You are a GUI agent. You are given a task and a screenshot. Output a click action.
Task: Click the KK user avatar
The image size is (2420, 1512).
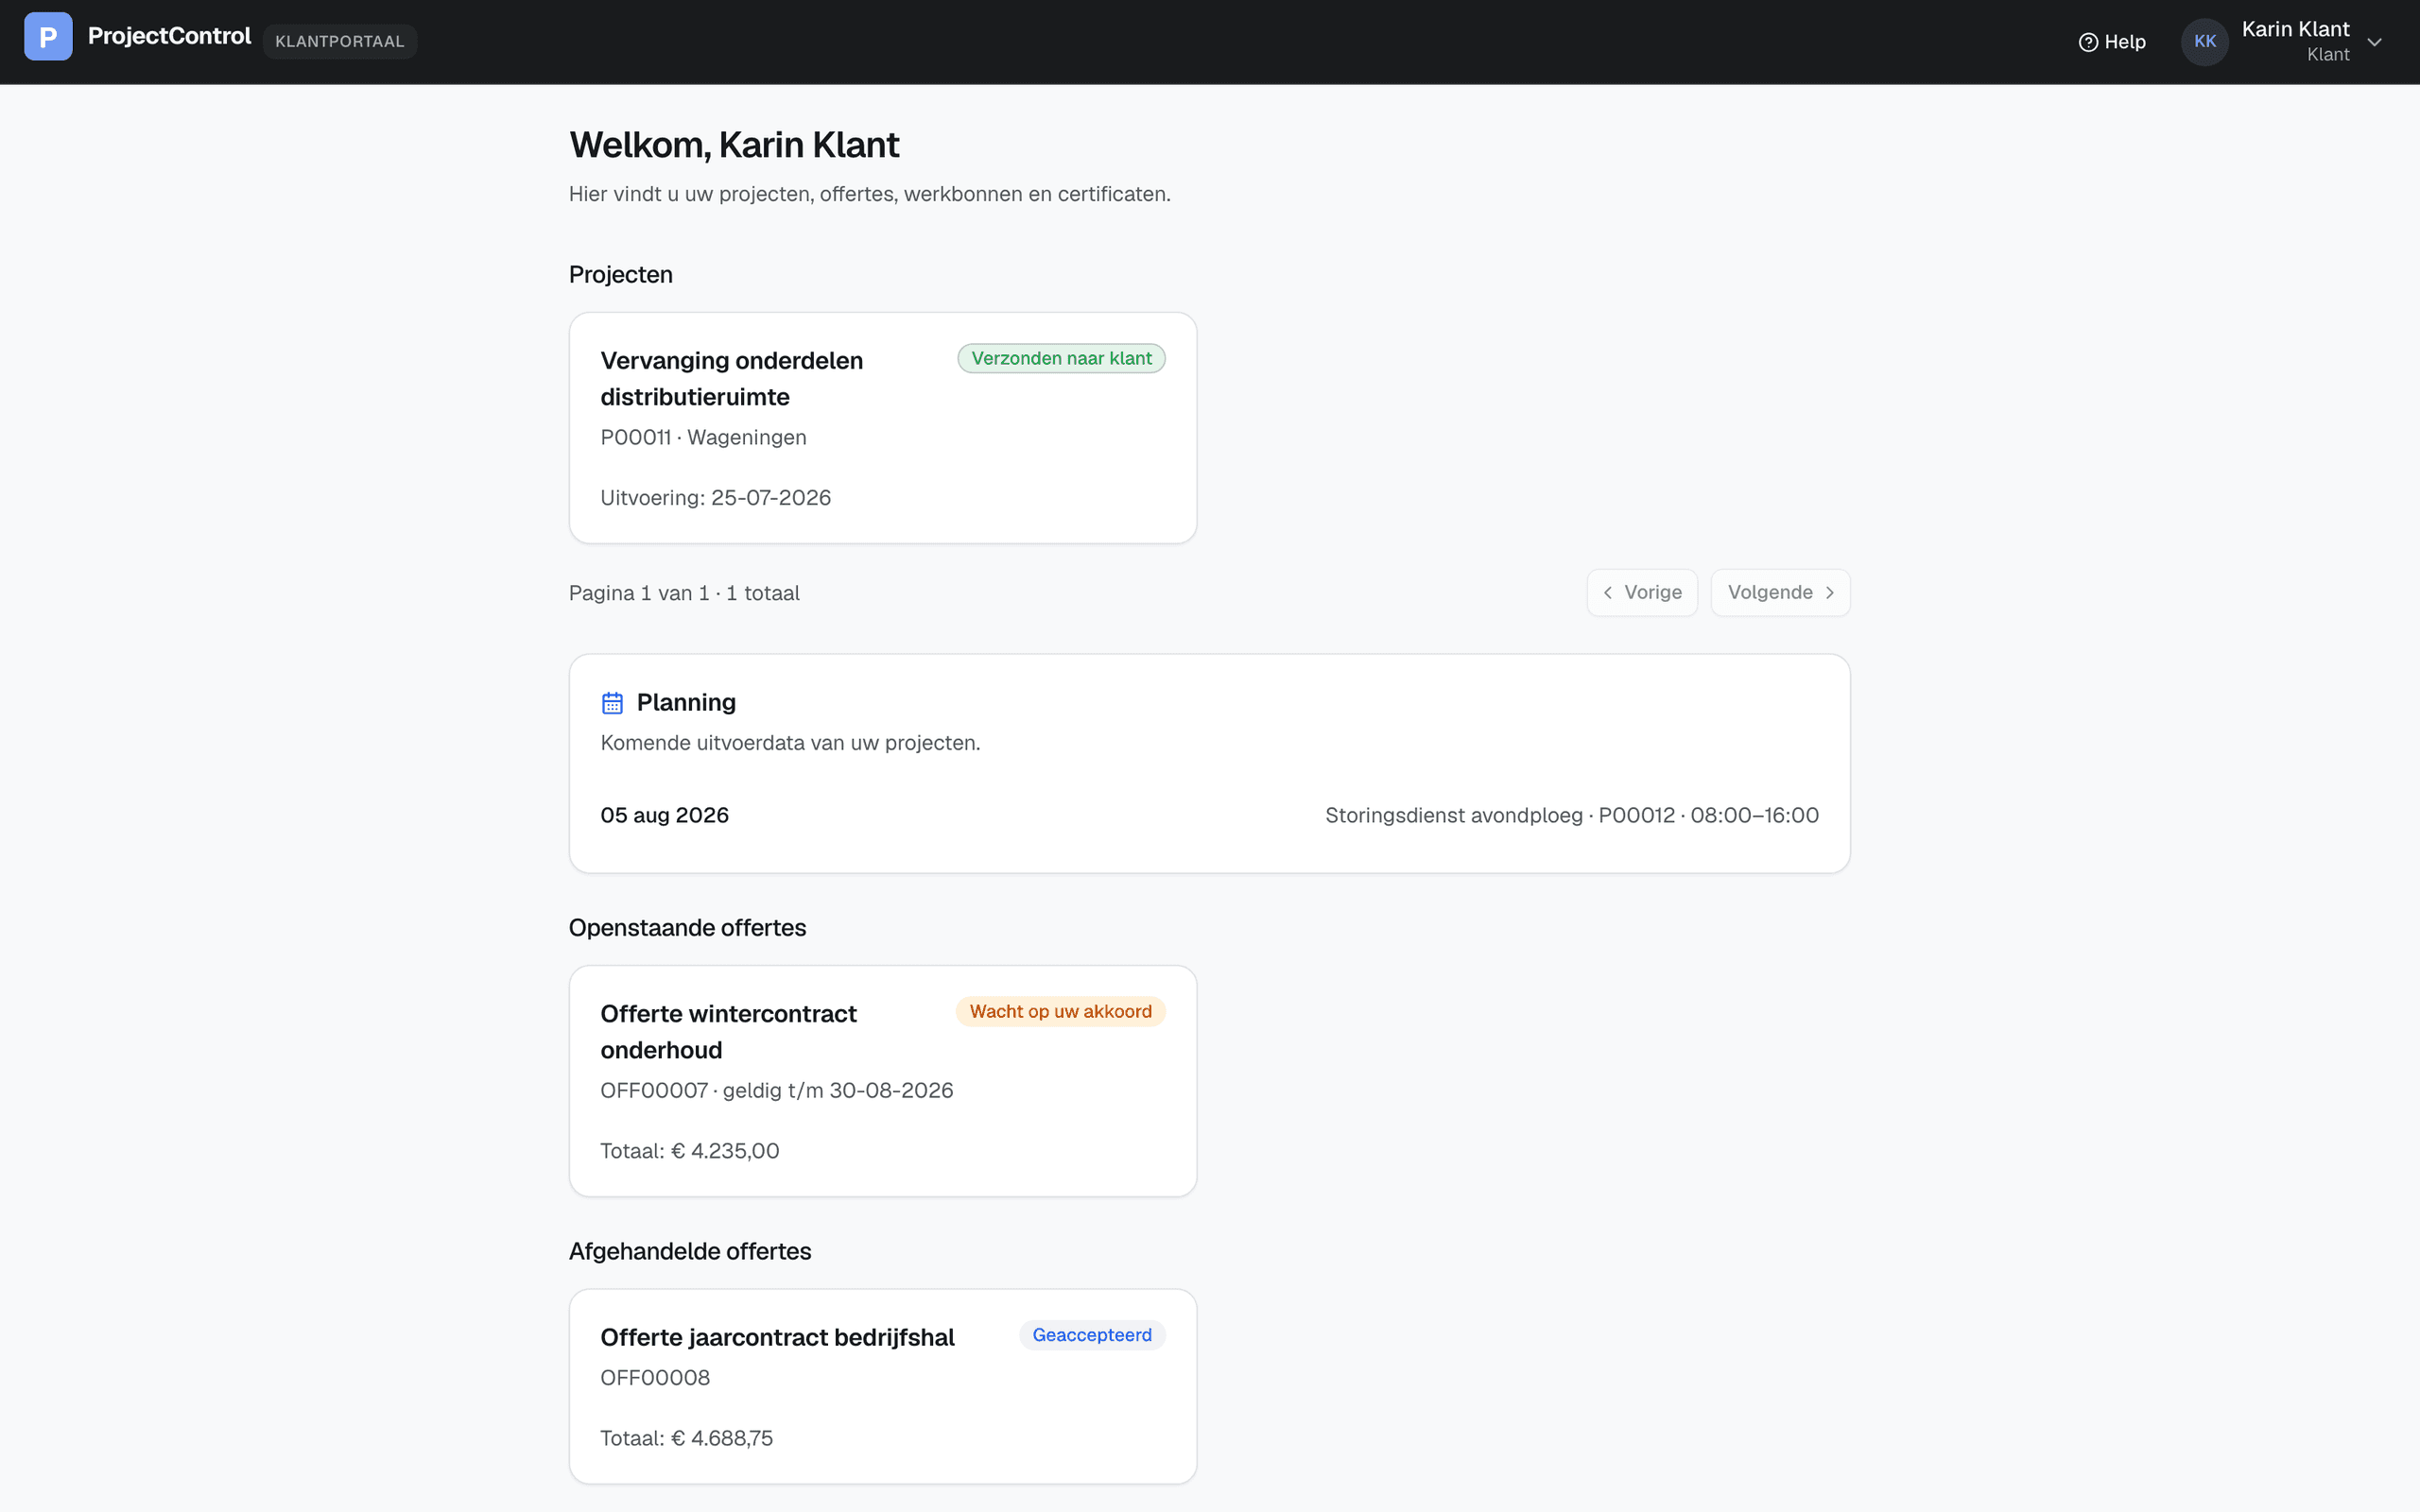pos(2204,42)
